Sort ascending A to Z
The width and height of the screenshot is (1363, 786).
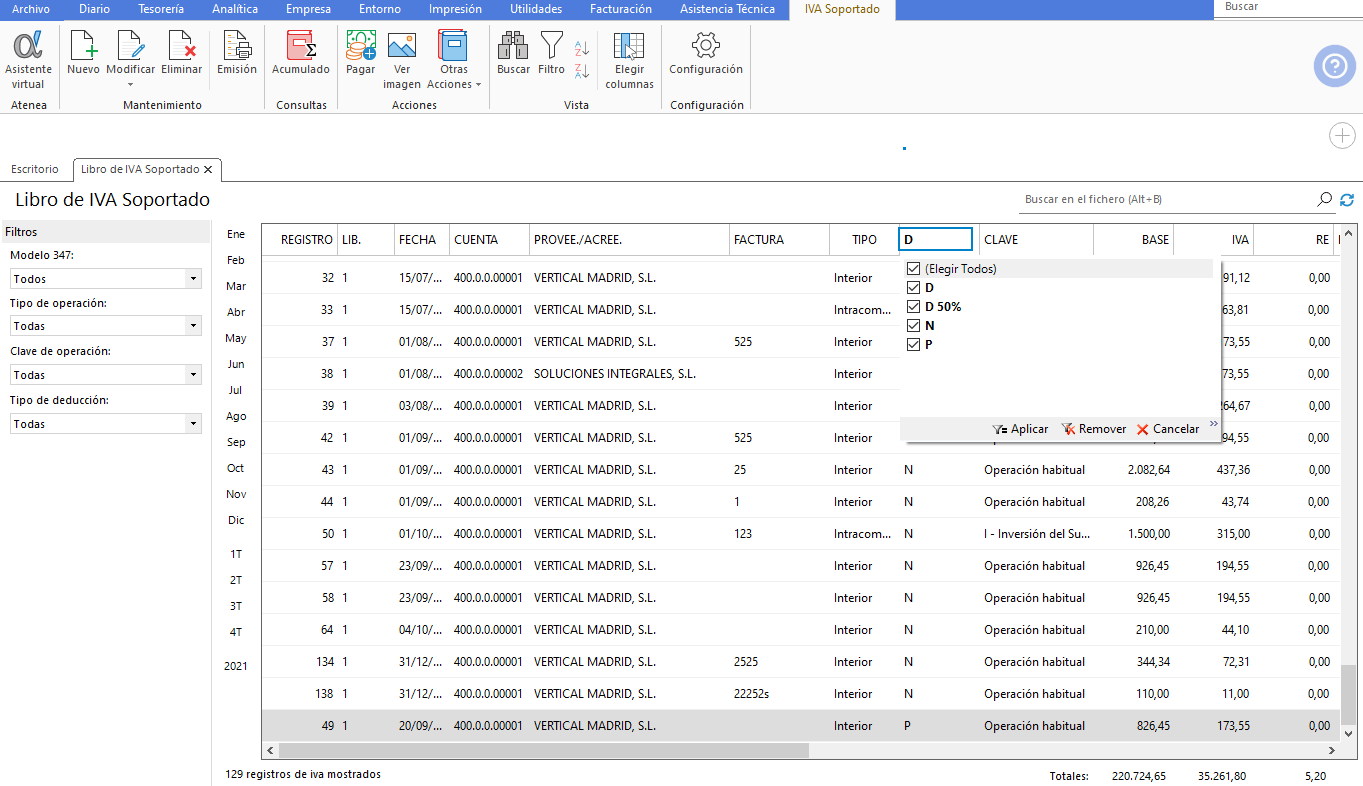point(582,47)
